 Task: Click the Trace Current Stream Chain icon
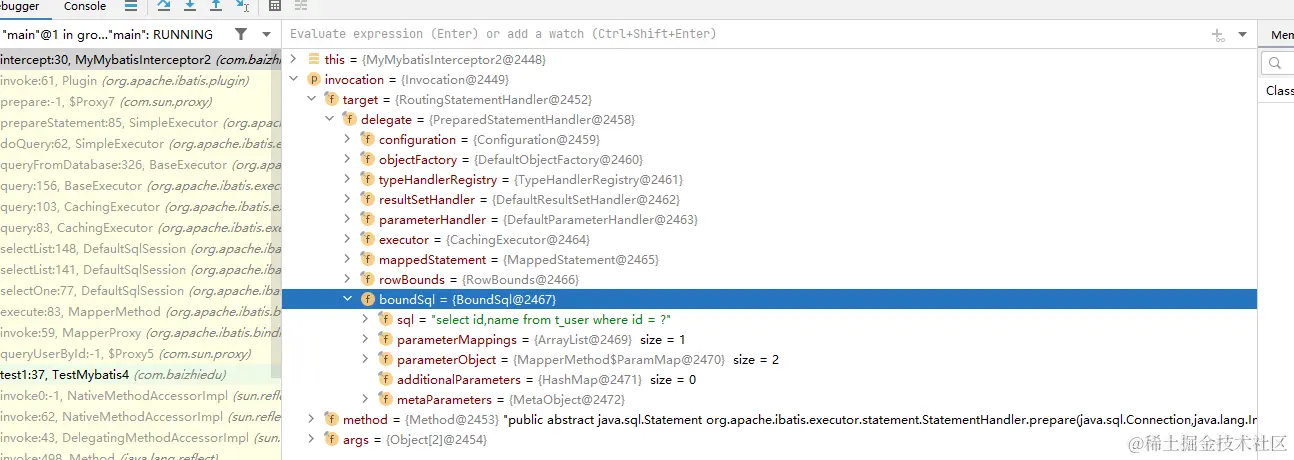tap(301, 6)
